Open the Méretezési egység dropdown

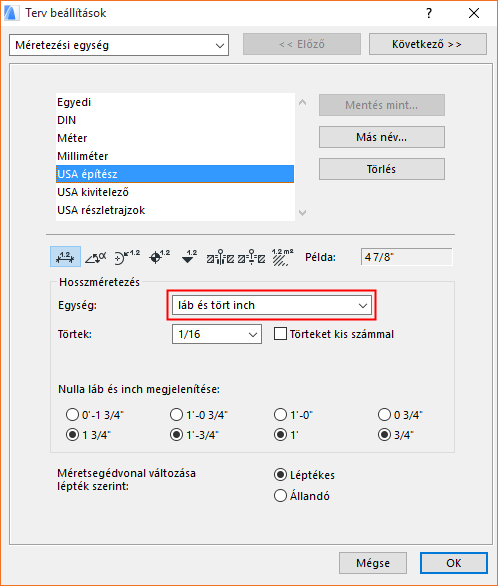click(119, 45)
